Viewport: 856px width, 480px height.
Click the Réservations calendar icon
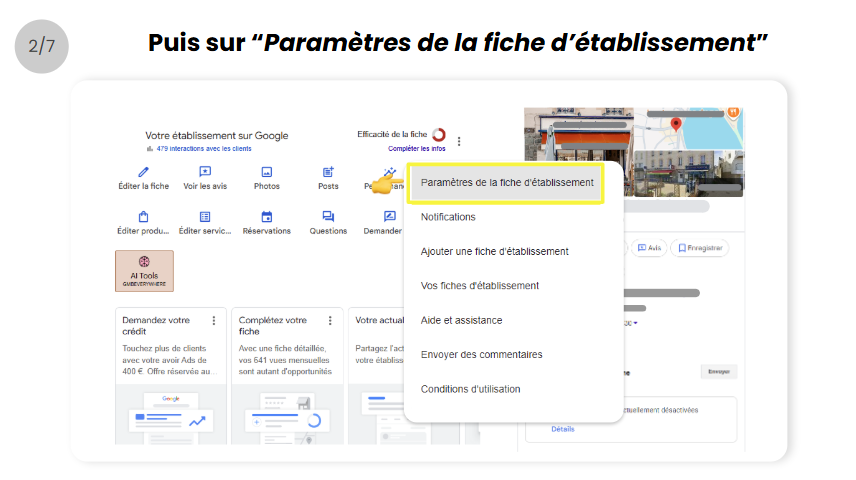(267, 216)
